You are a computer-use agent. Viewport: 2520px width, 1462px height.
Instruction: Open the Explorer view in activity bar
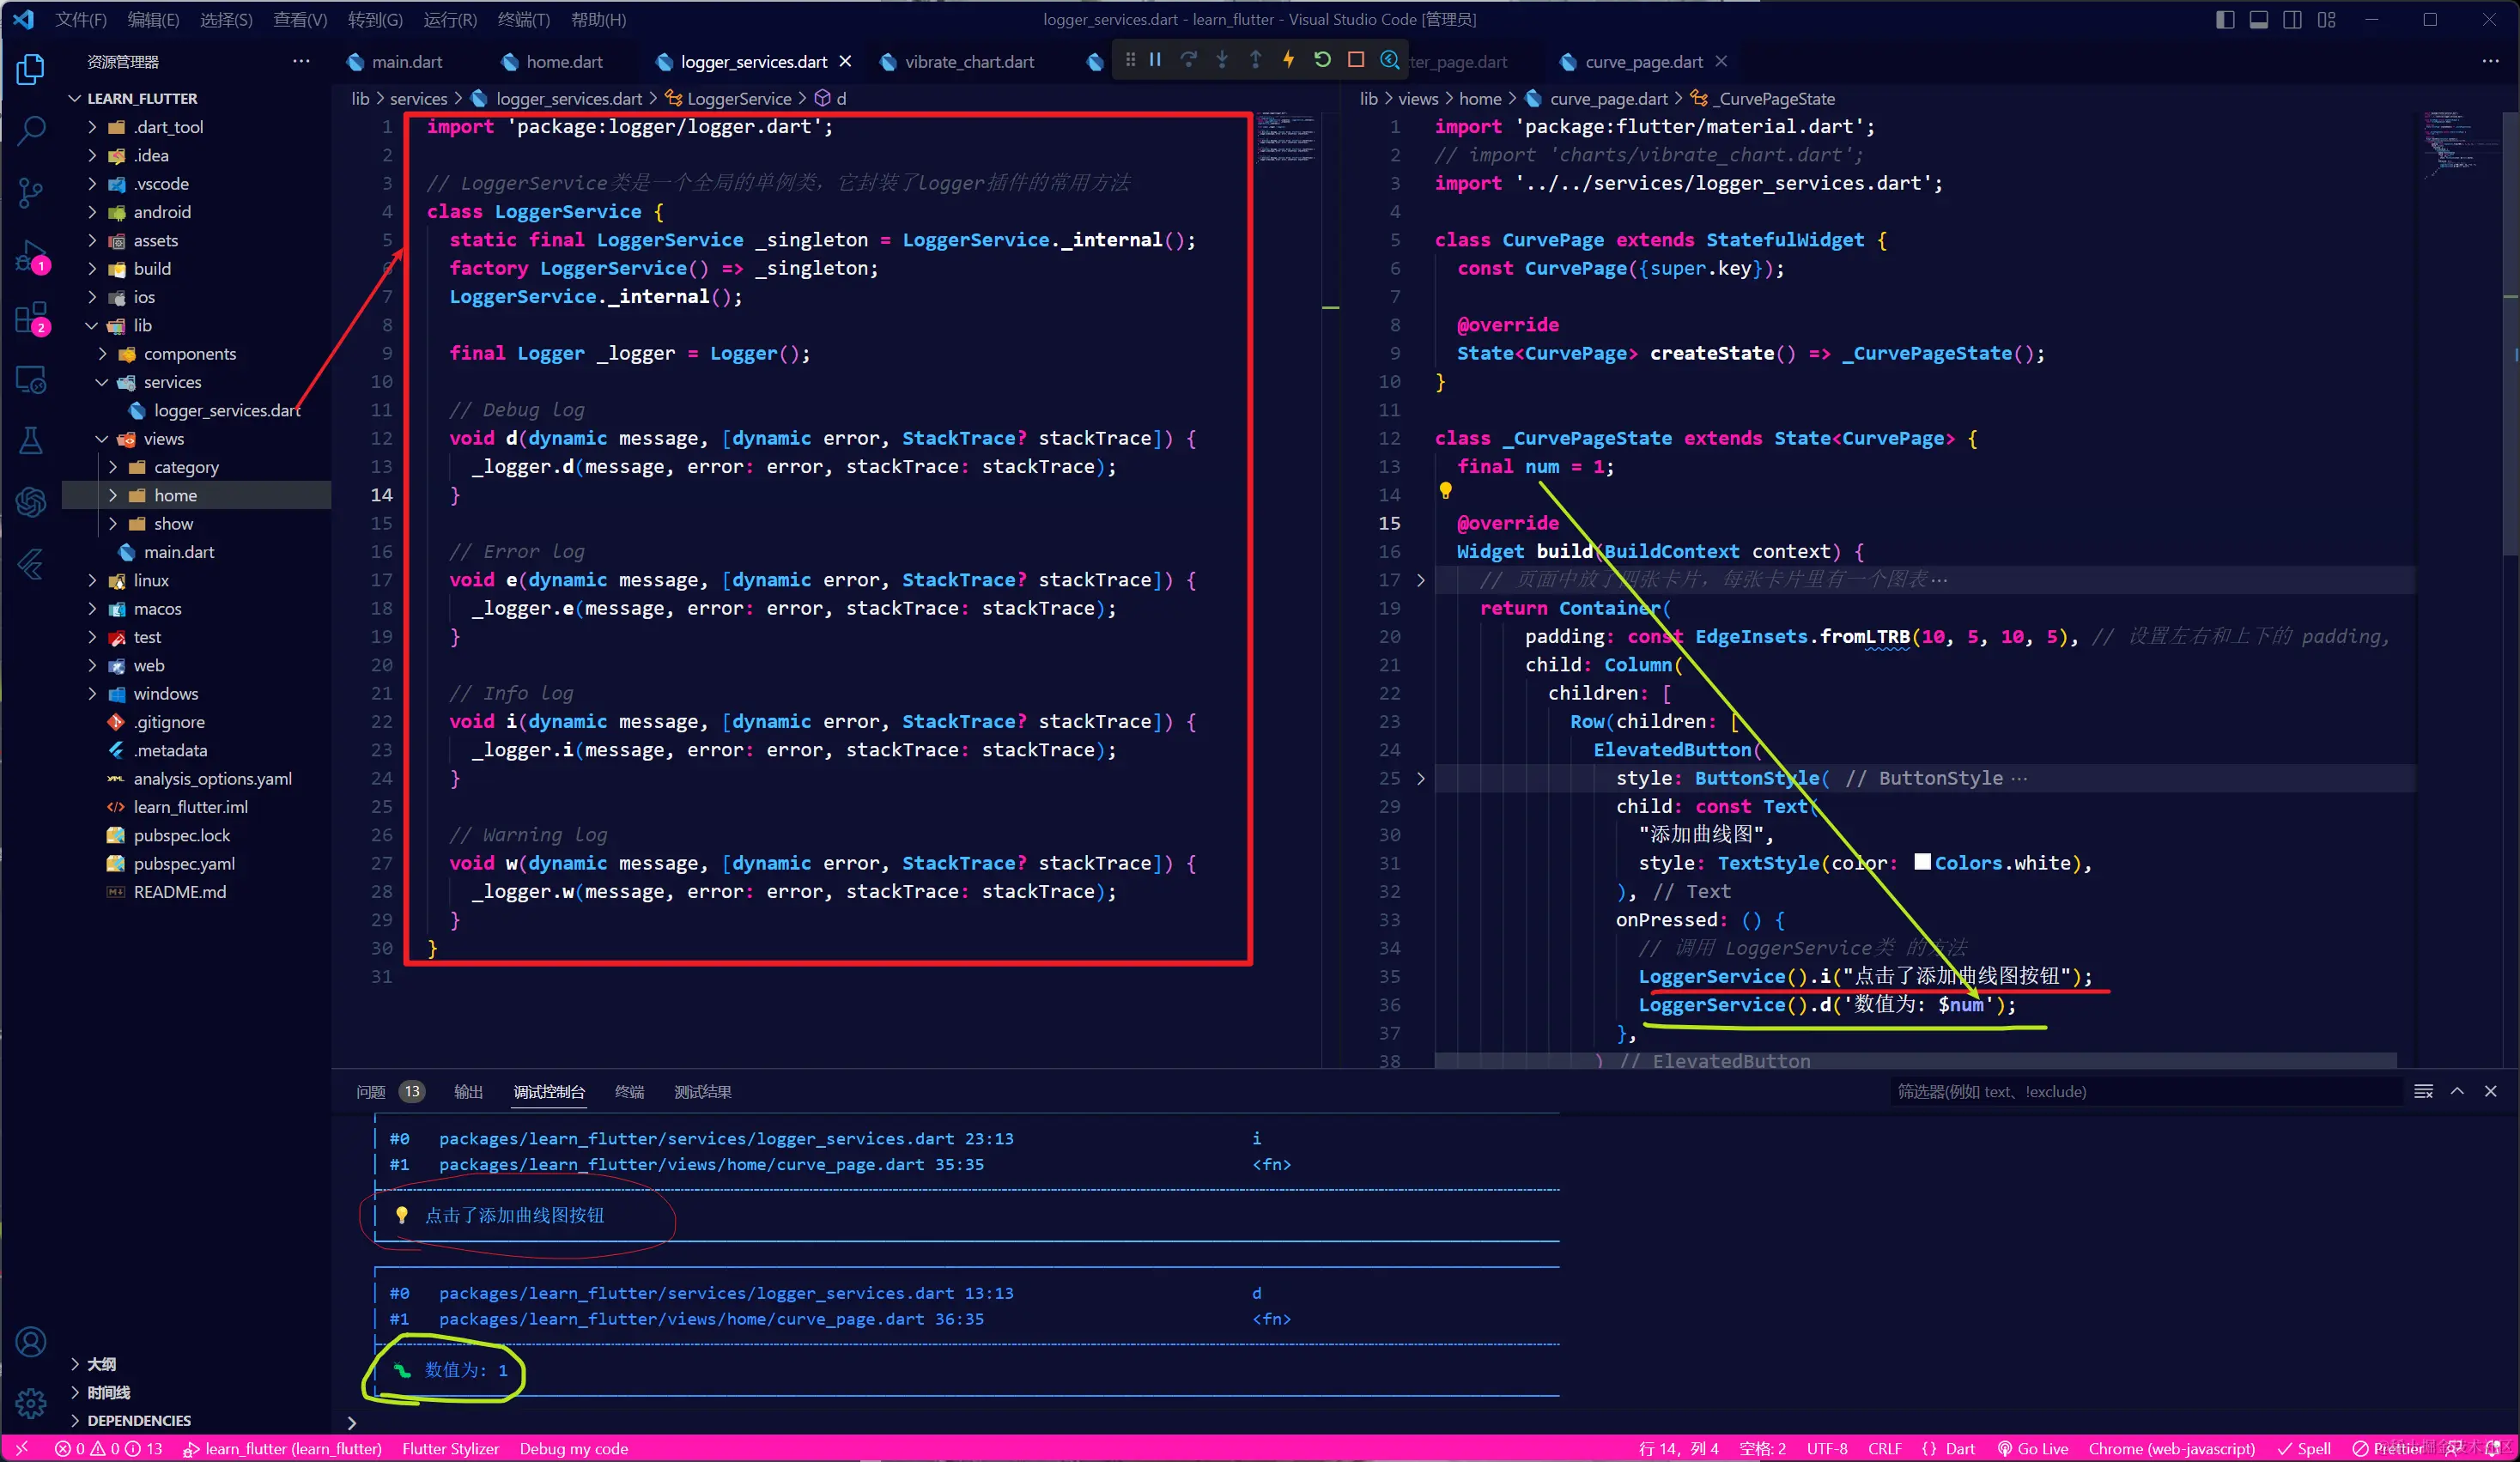tap(31, 69)
